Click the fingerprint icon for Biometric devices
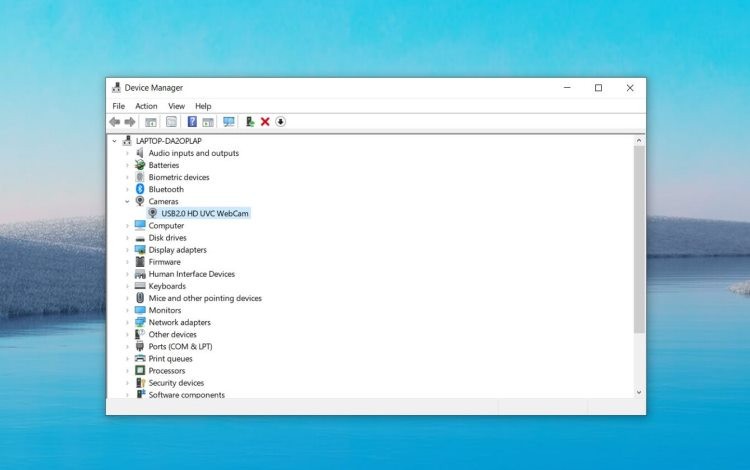The width and height of the screenshot is (750, 470). [x=140, y=177]
